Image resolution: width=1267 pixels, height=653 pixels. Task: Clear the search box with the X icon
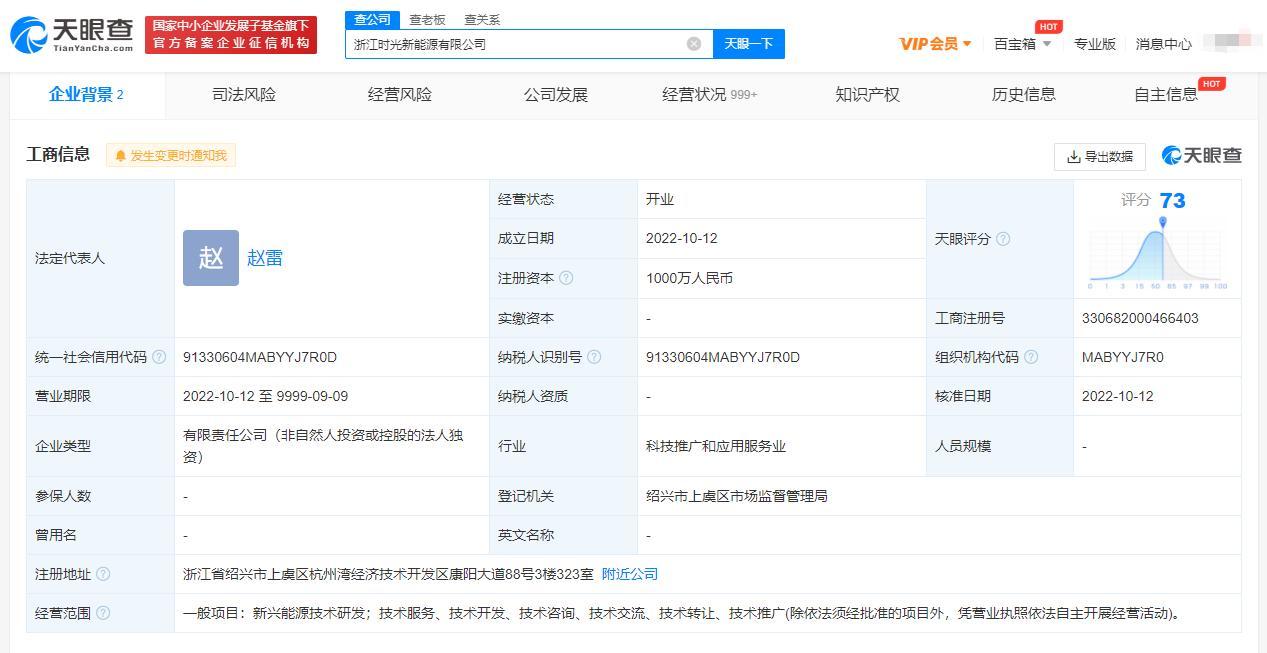(x=694, y=44)
